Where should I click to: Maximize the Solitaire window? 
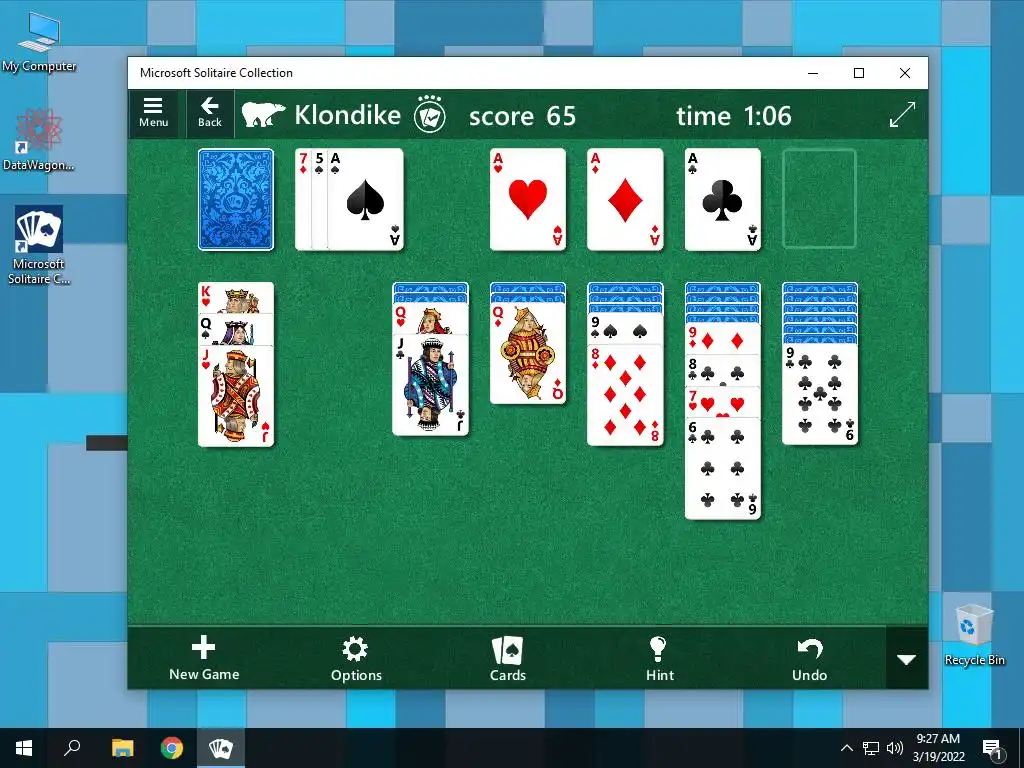pyautogui.click(x=859, y=73)
